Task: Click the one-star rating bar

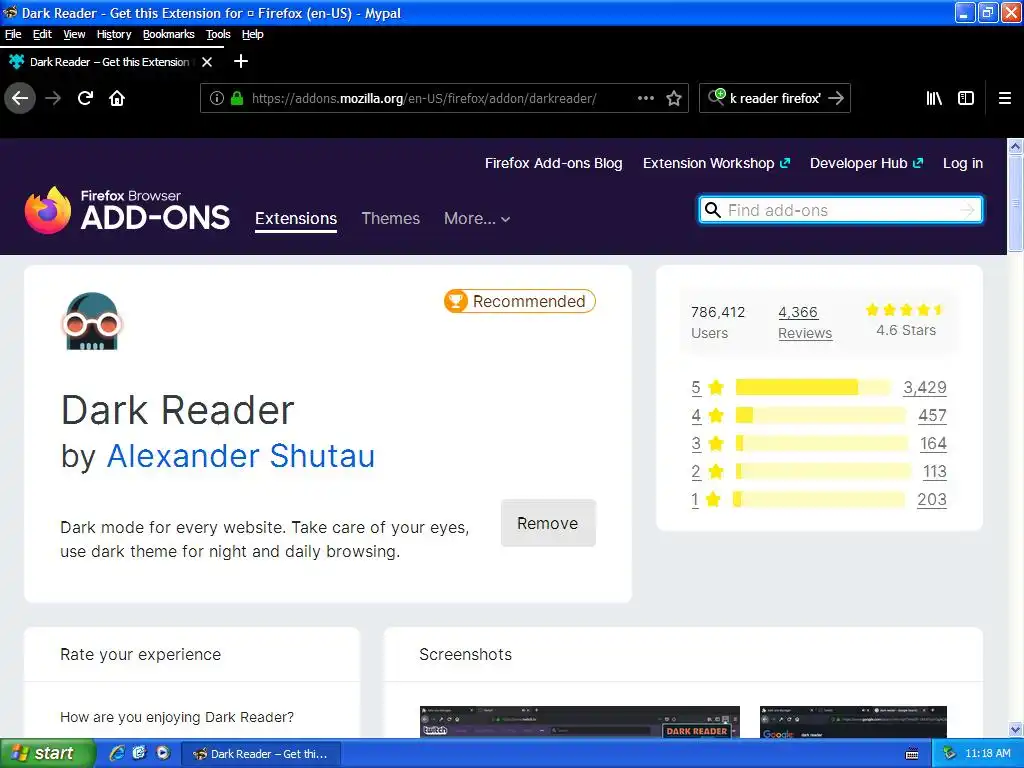Action: coord(820,500)
